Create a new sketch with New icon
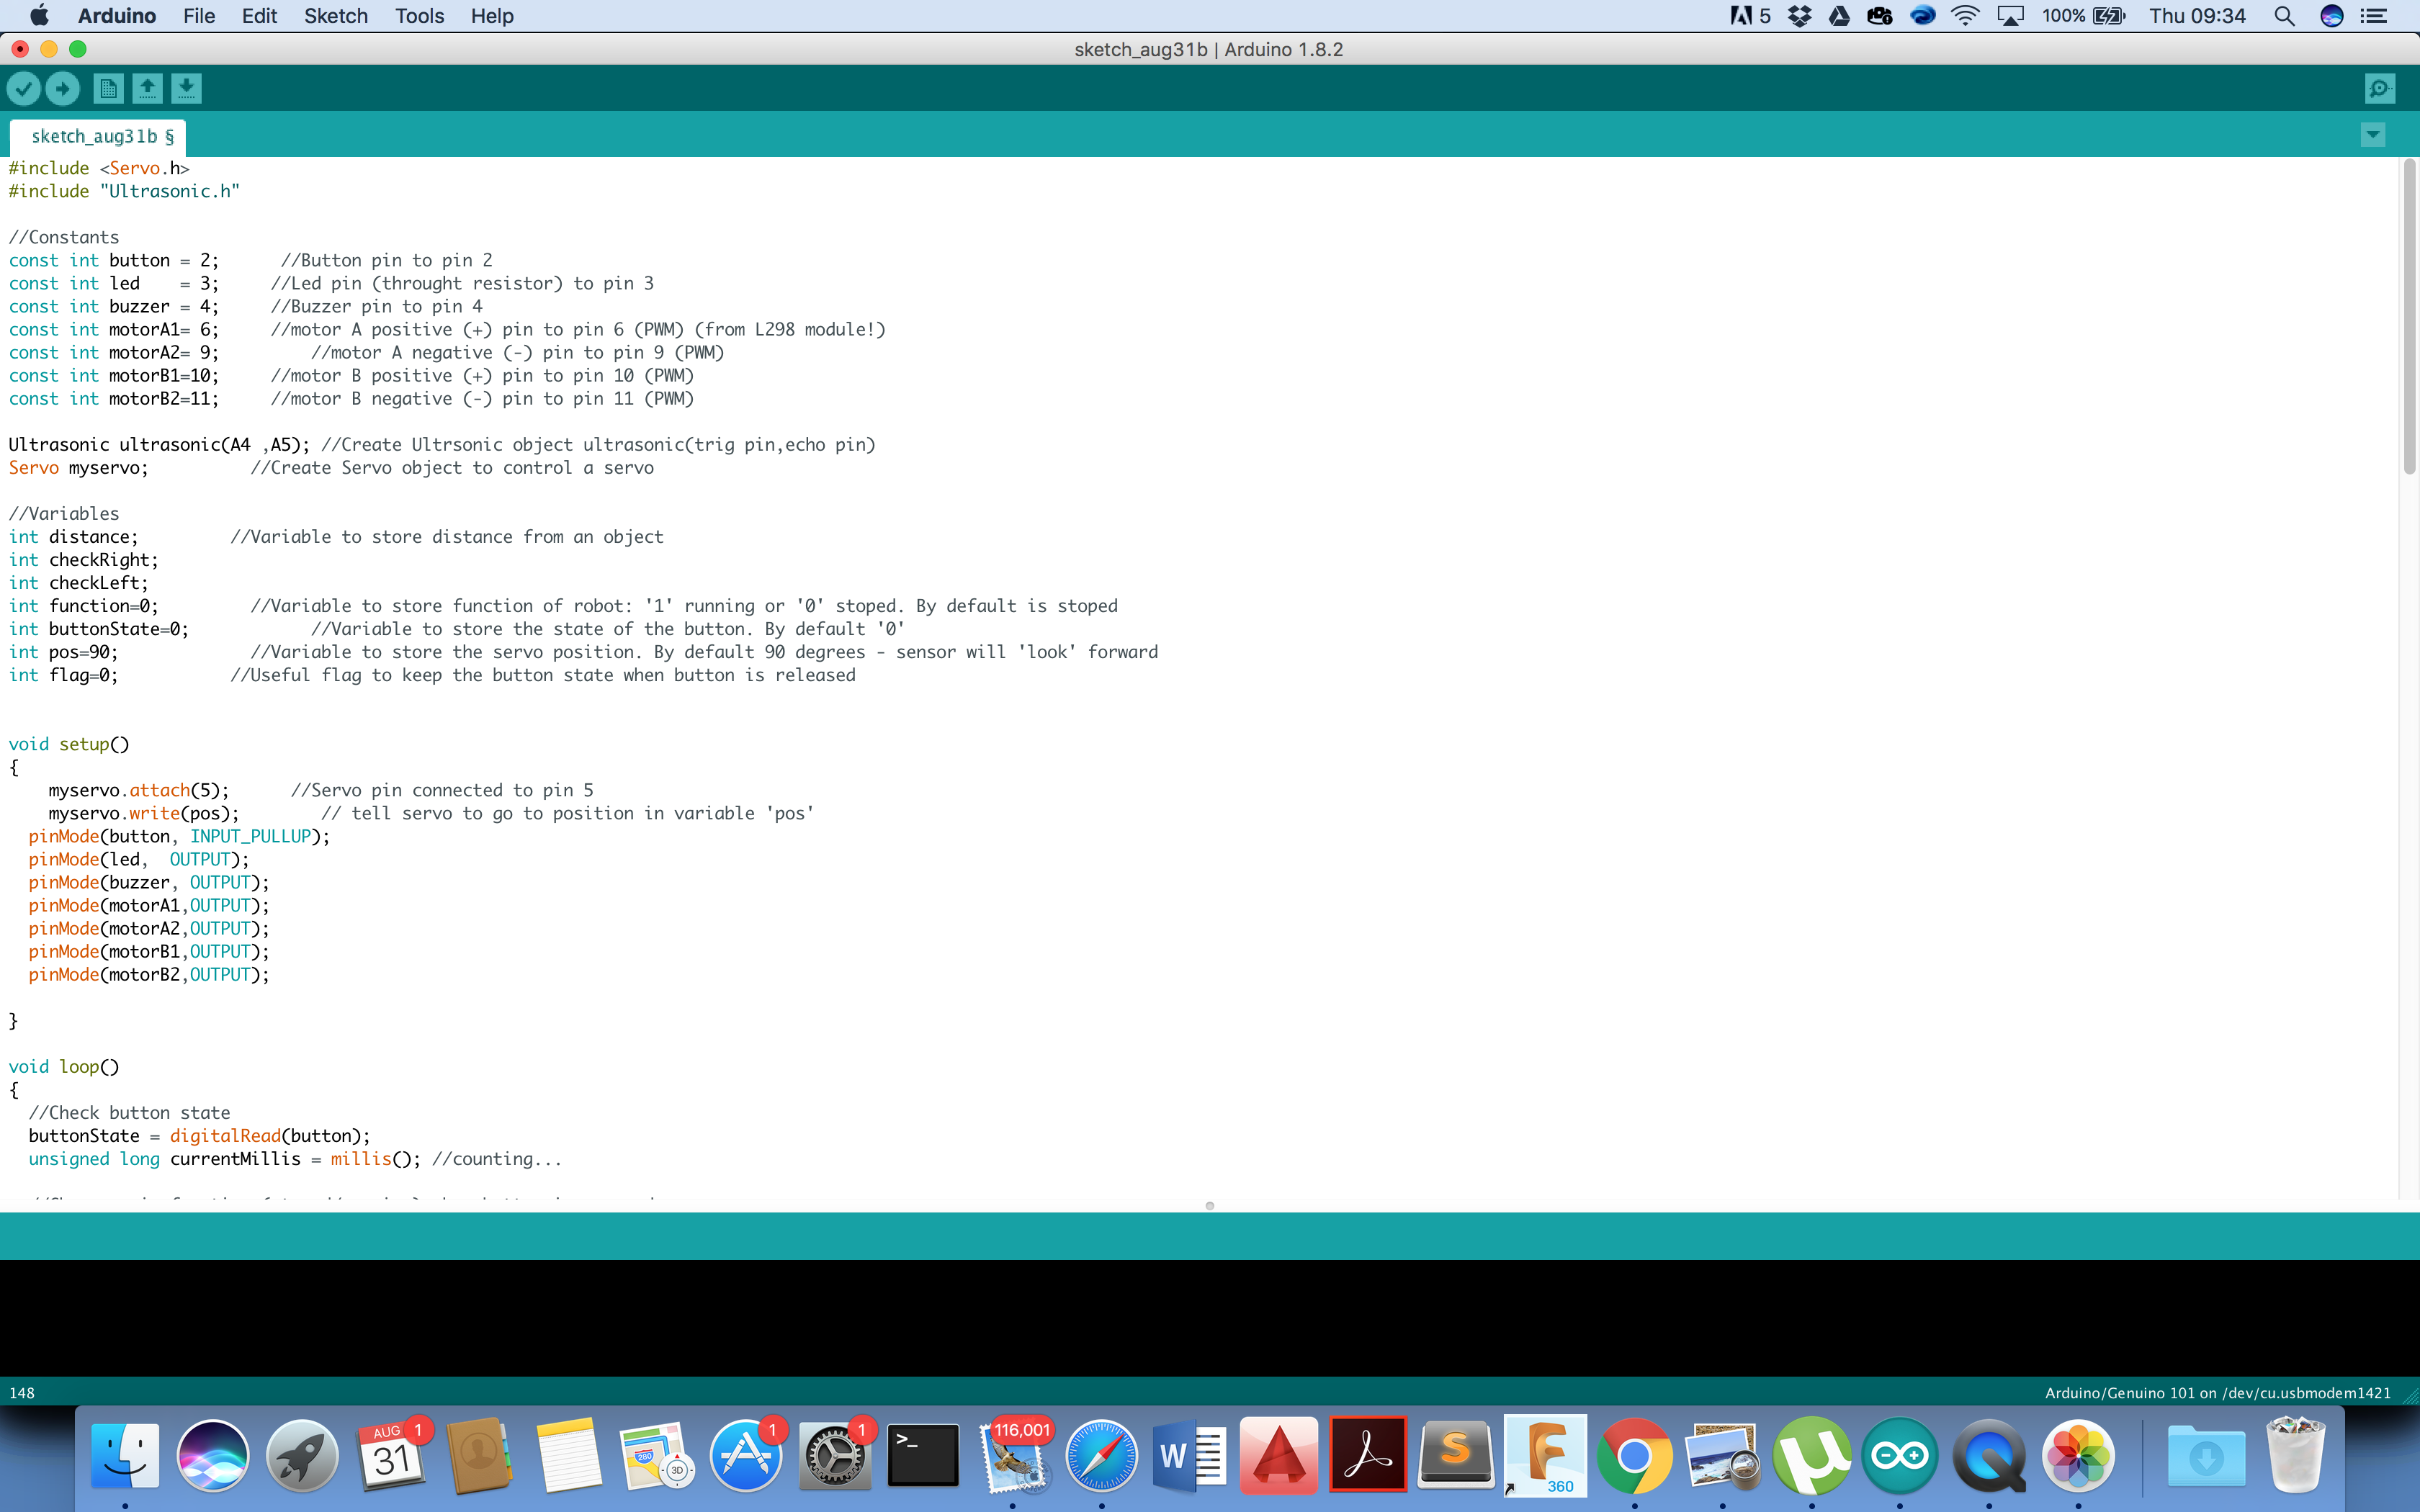 pyautogui.click(x=108, y=89)
